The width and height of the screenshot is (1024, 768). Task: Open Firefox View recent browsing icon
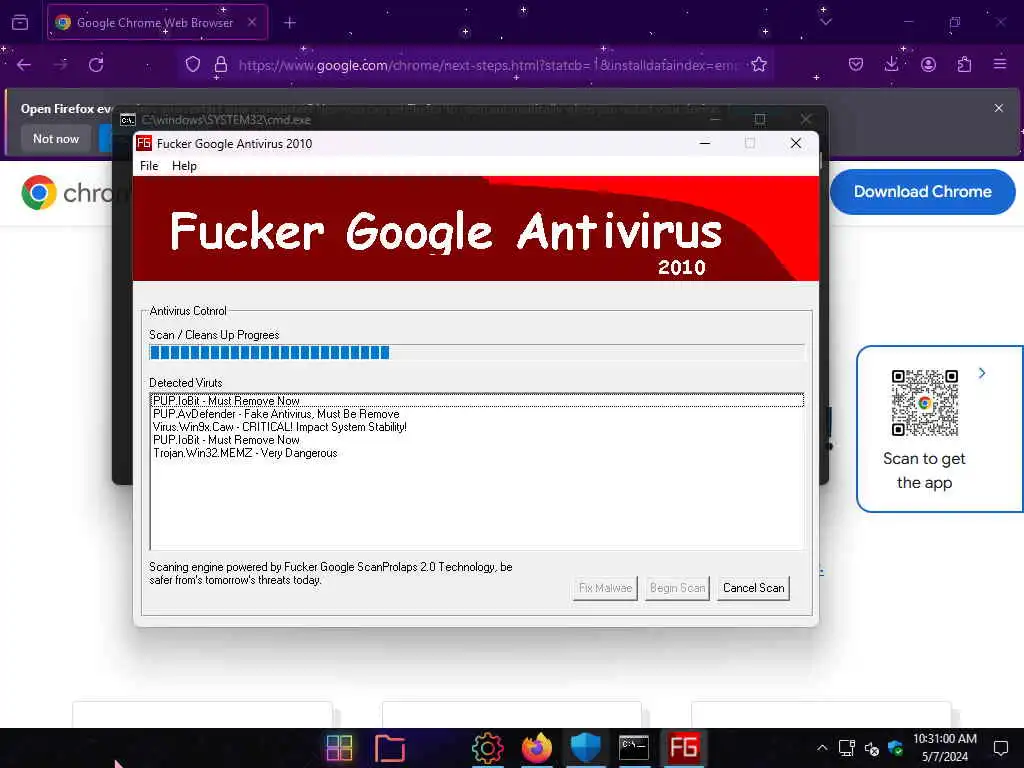click(x=20, y=23)
